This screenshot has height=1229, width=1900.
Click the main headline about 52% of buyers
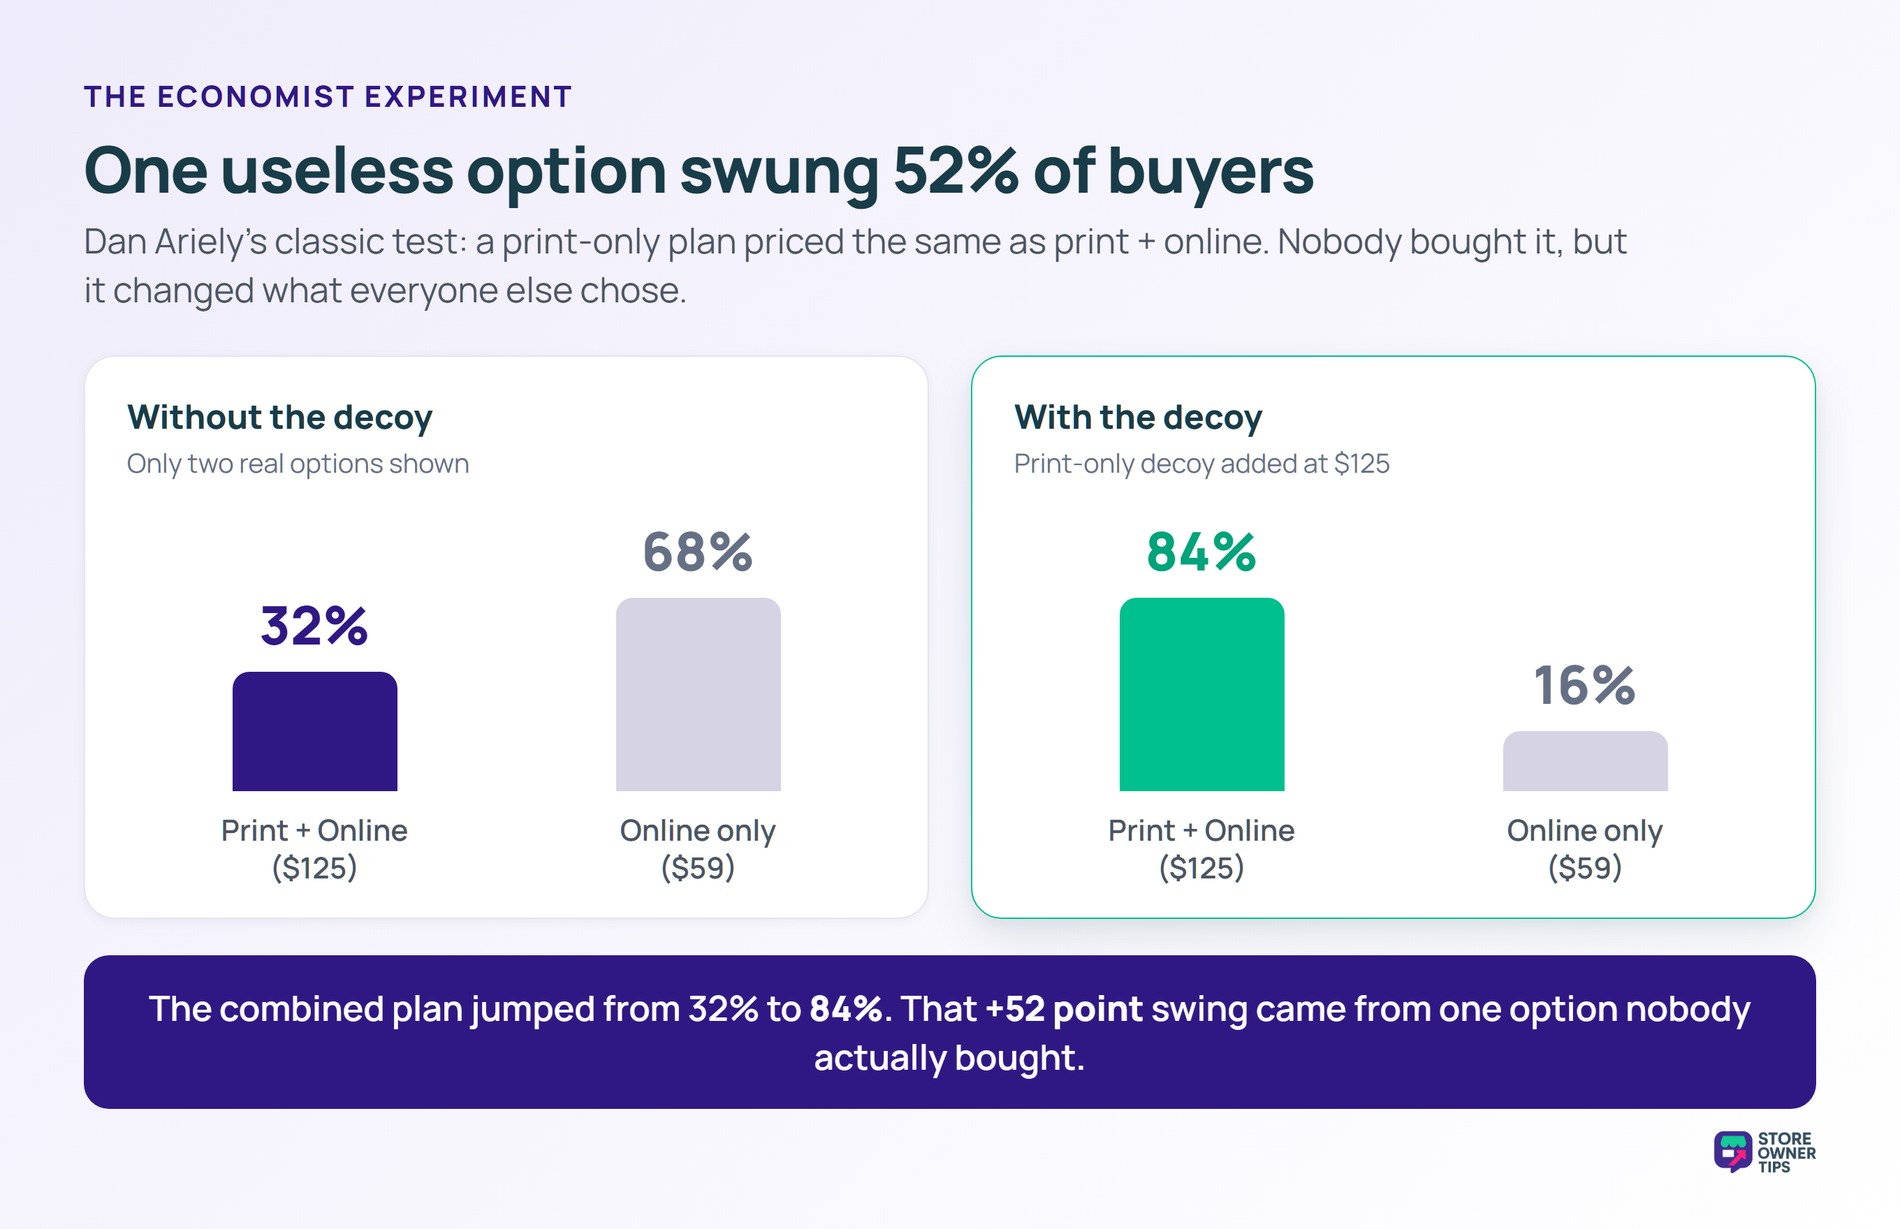699,170
